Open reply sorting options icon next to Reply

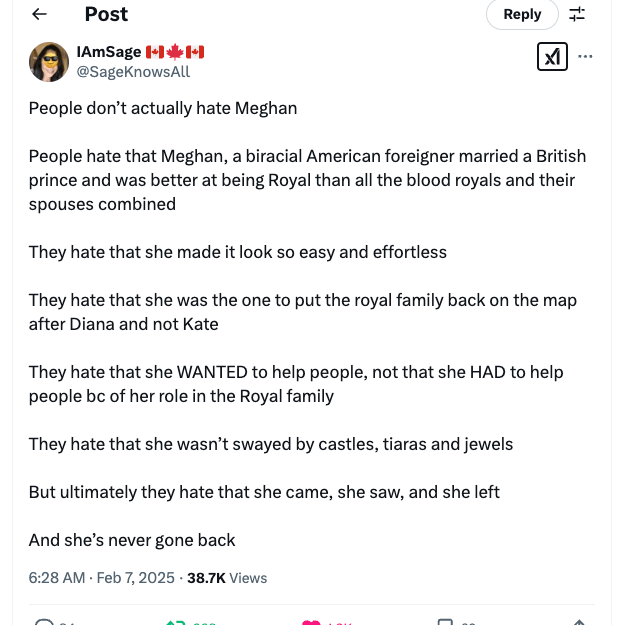point(577,14)
